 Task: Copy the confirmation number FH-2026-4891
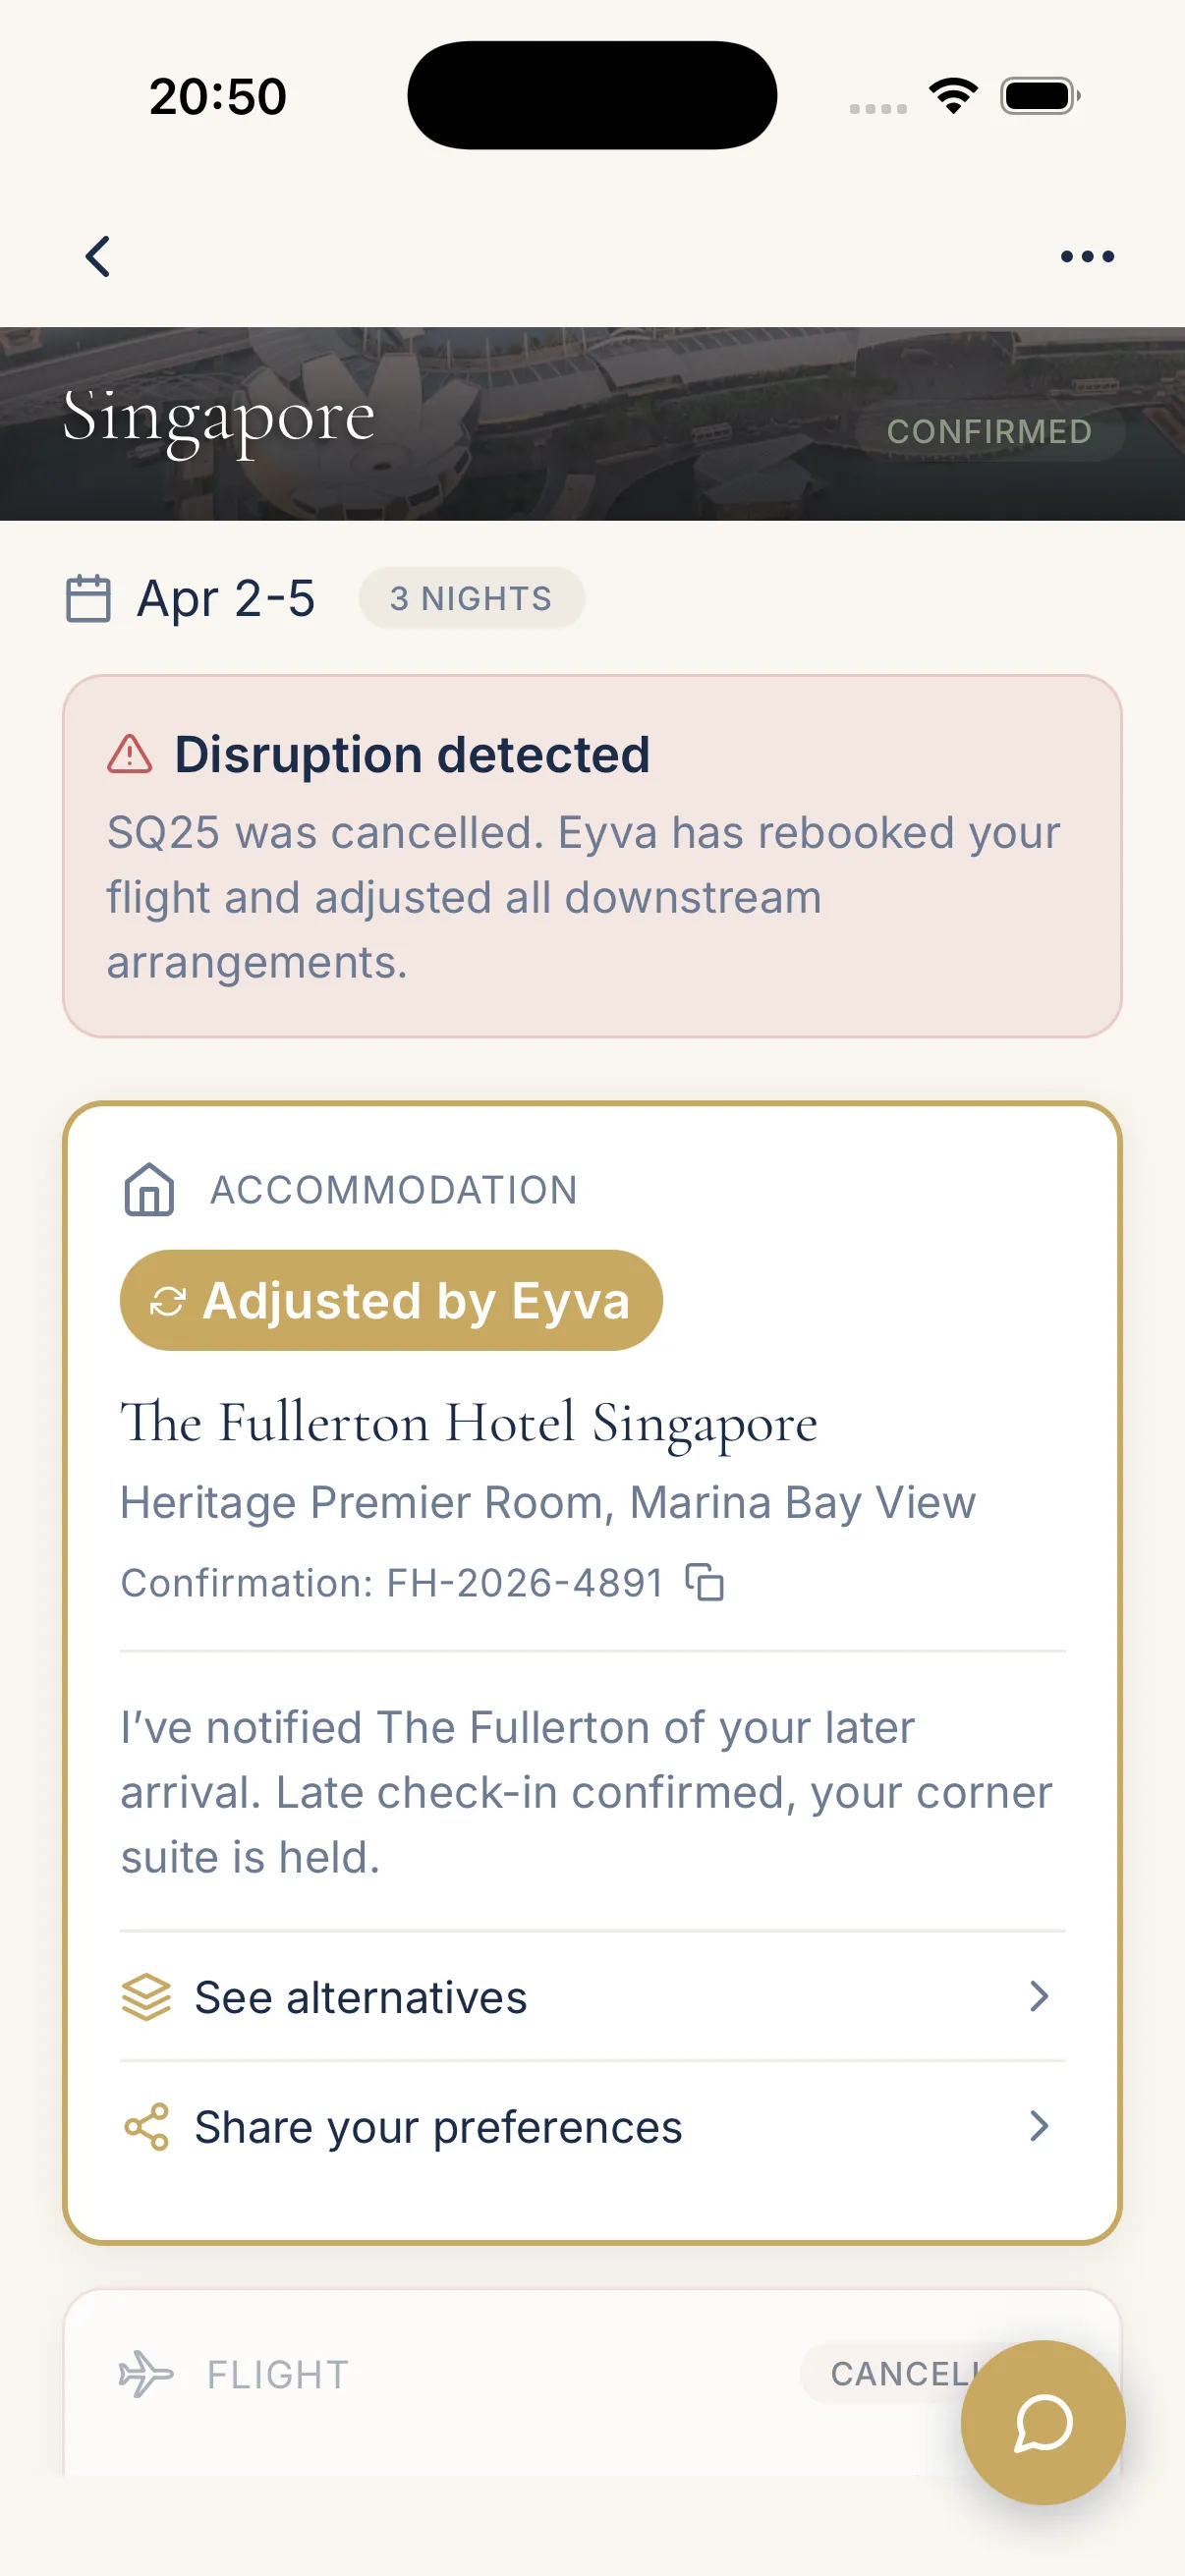coord(705,1582)
